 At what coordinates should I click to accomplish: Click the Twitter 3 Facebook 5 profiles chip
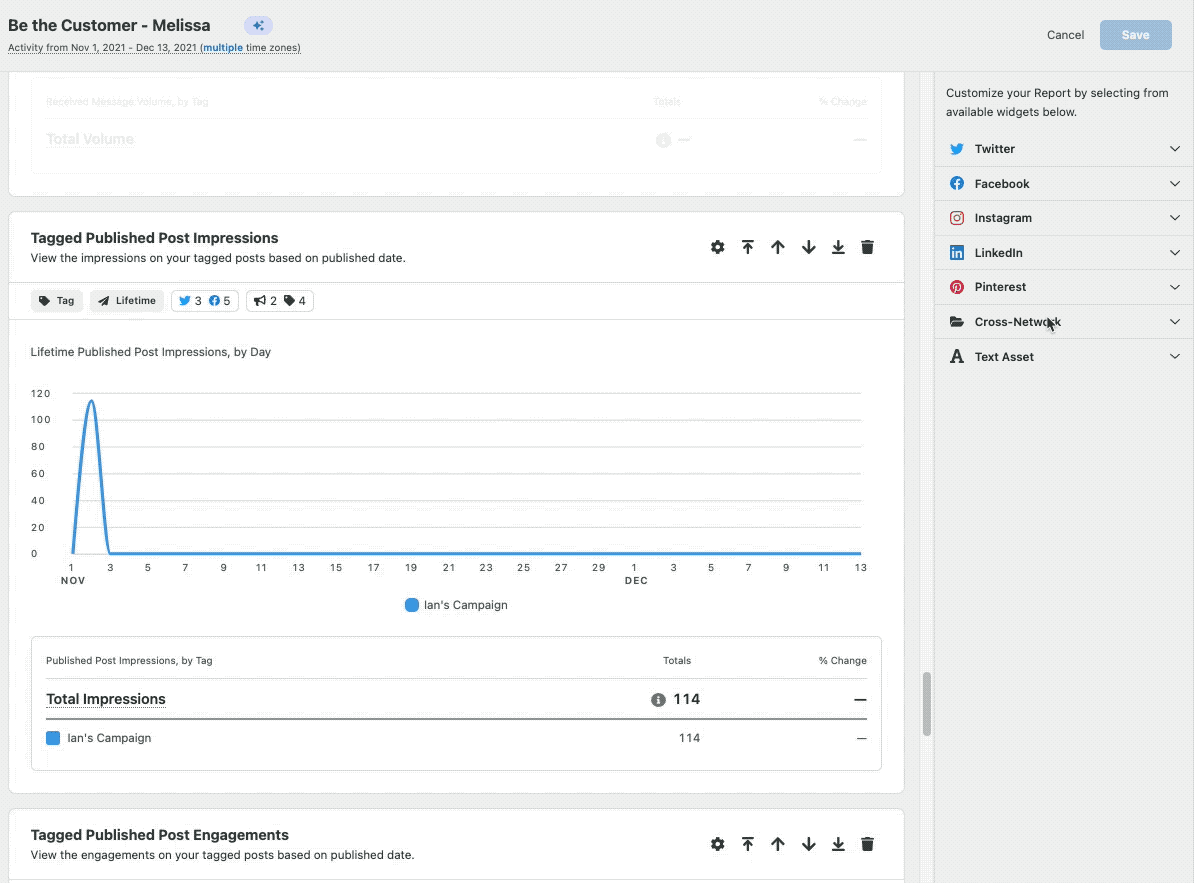pyautogui.click(x=205, y=301)
